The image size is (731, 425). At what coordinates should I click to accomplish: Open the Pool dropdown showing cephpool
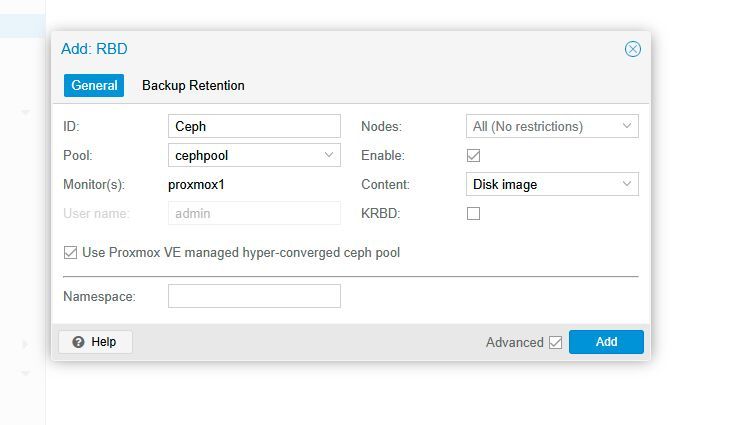coord(254,155)
